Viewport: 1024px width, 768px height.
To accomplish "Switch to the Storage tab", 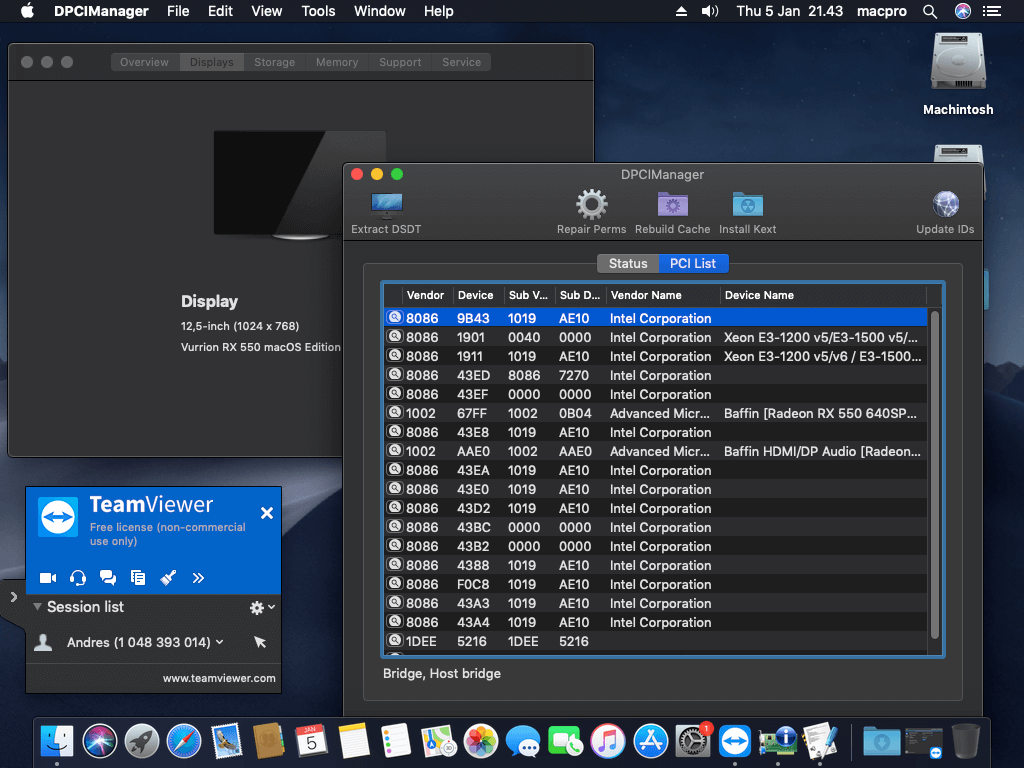I will [274, 62].
